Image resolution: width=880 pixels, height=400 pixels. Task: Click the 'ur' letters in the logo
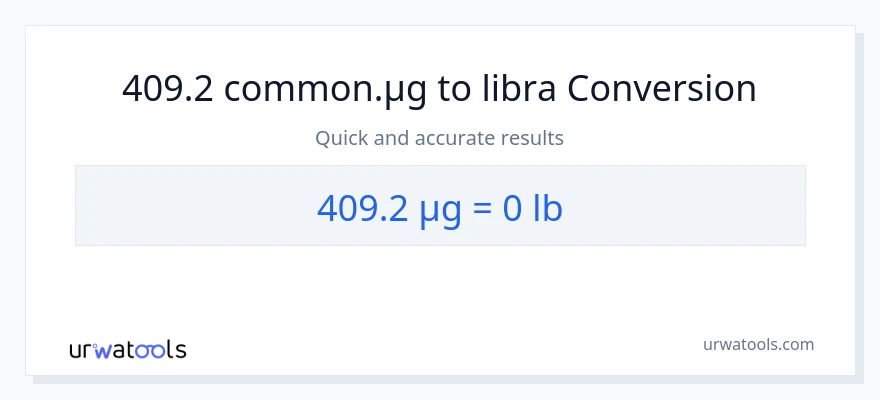point(82,350)
